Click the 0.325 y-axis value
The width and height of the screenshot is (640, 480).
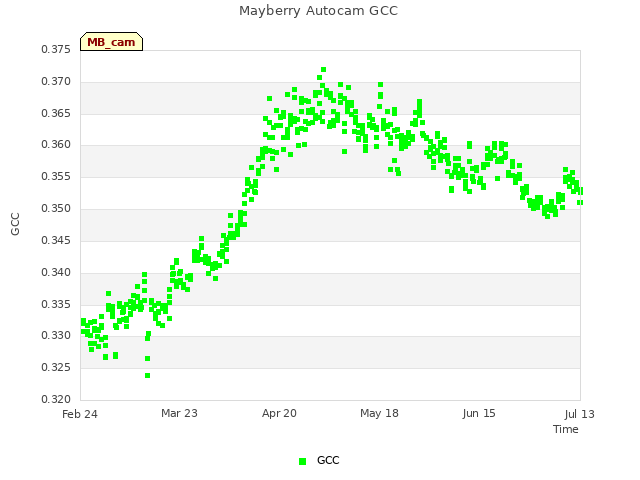[56, 367]
